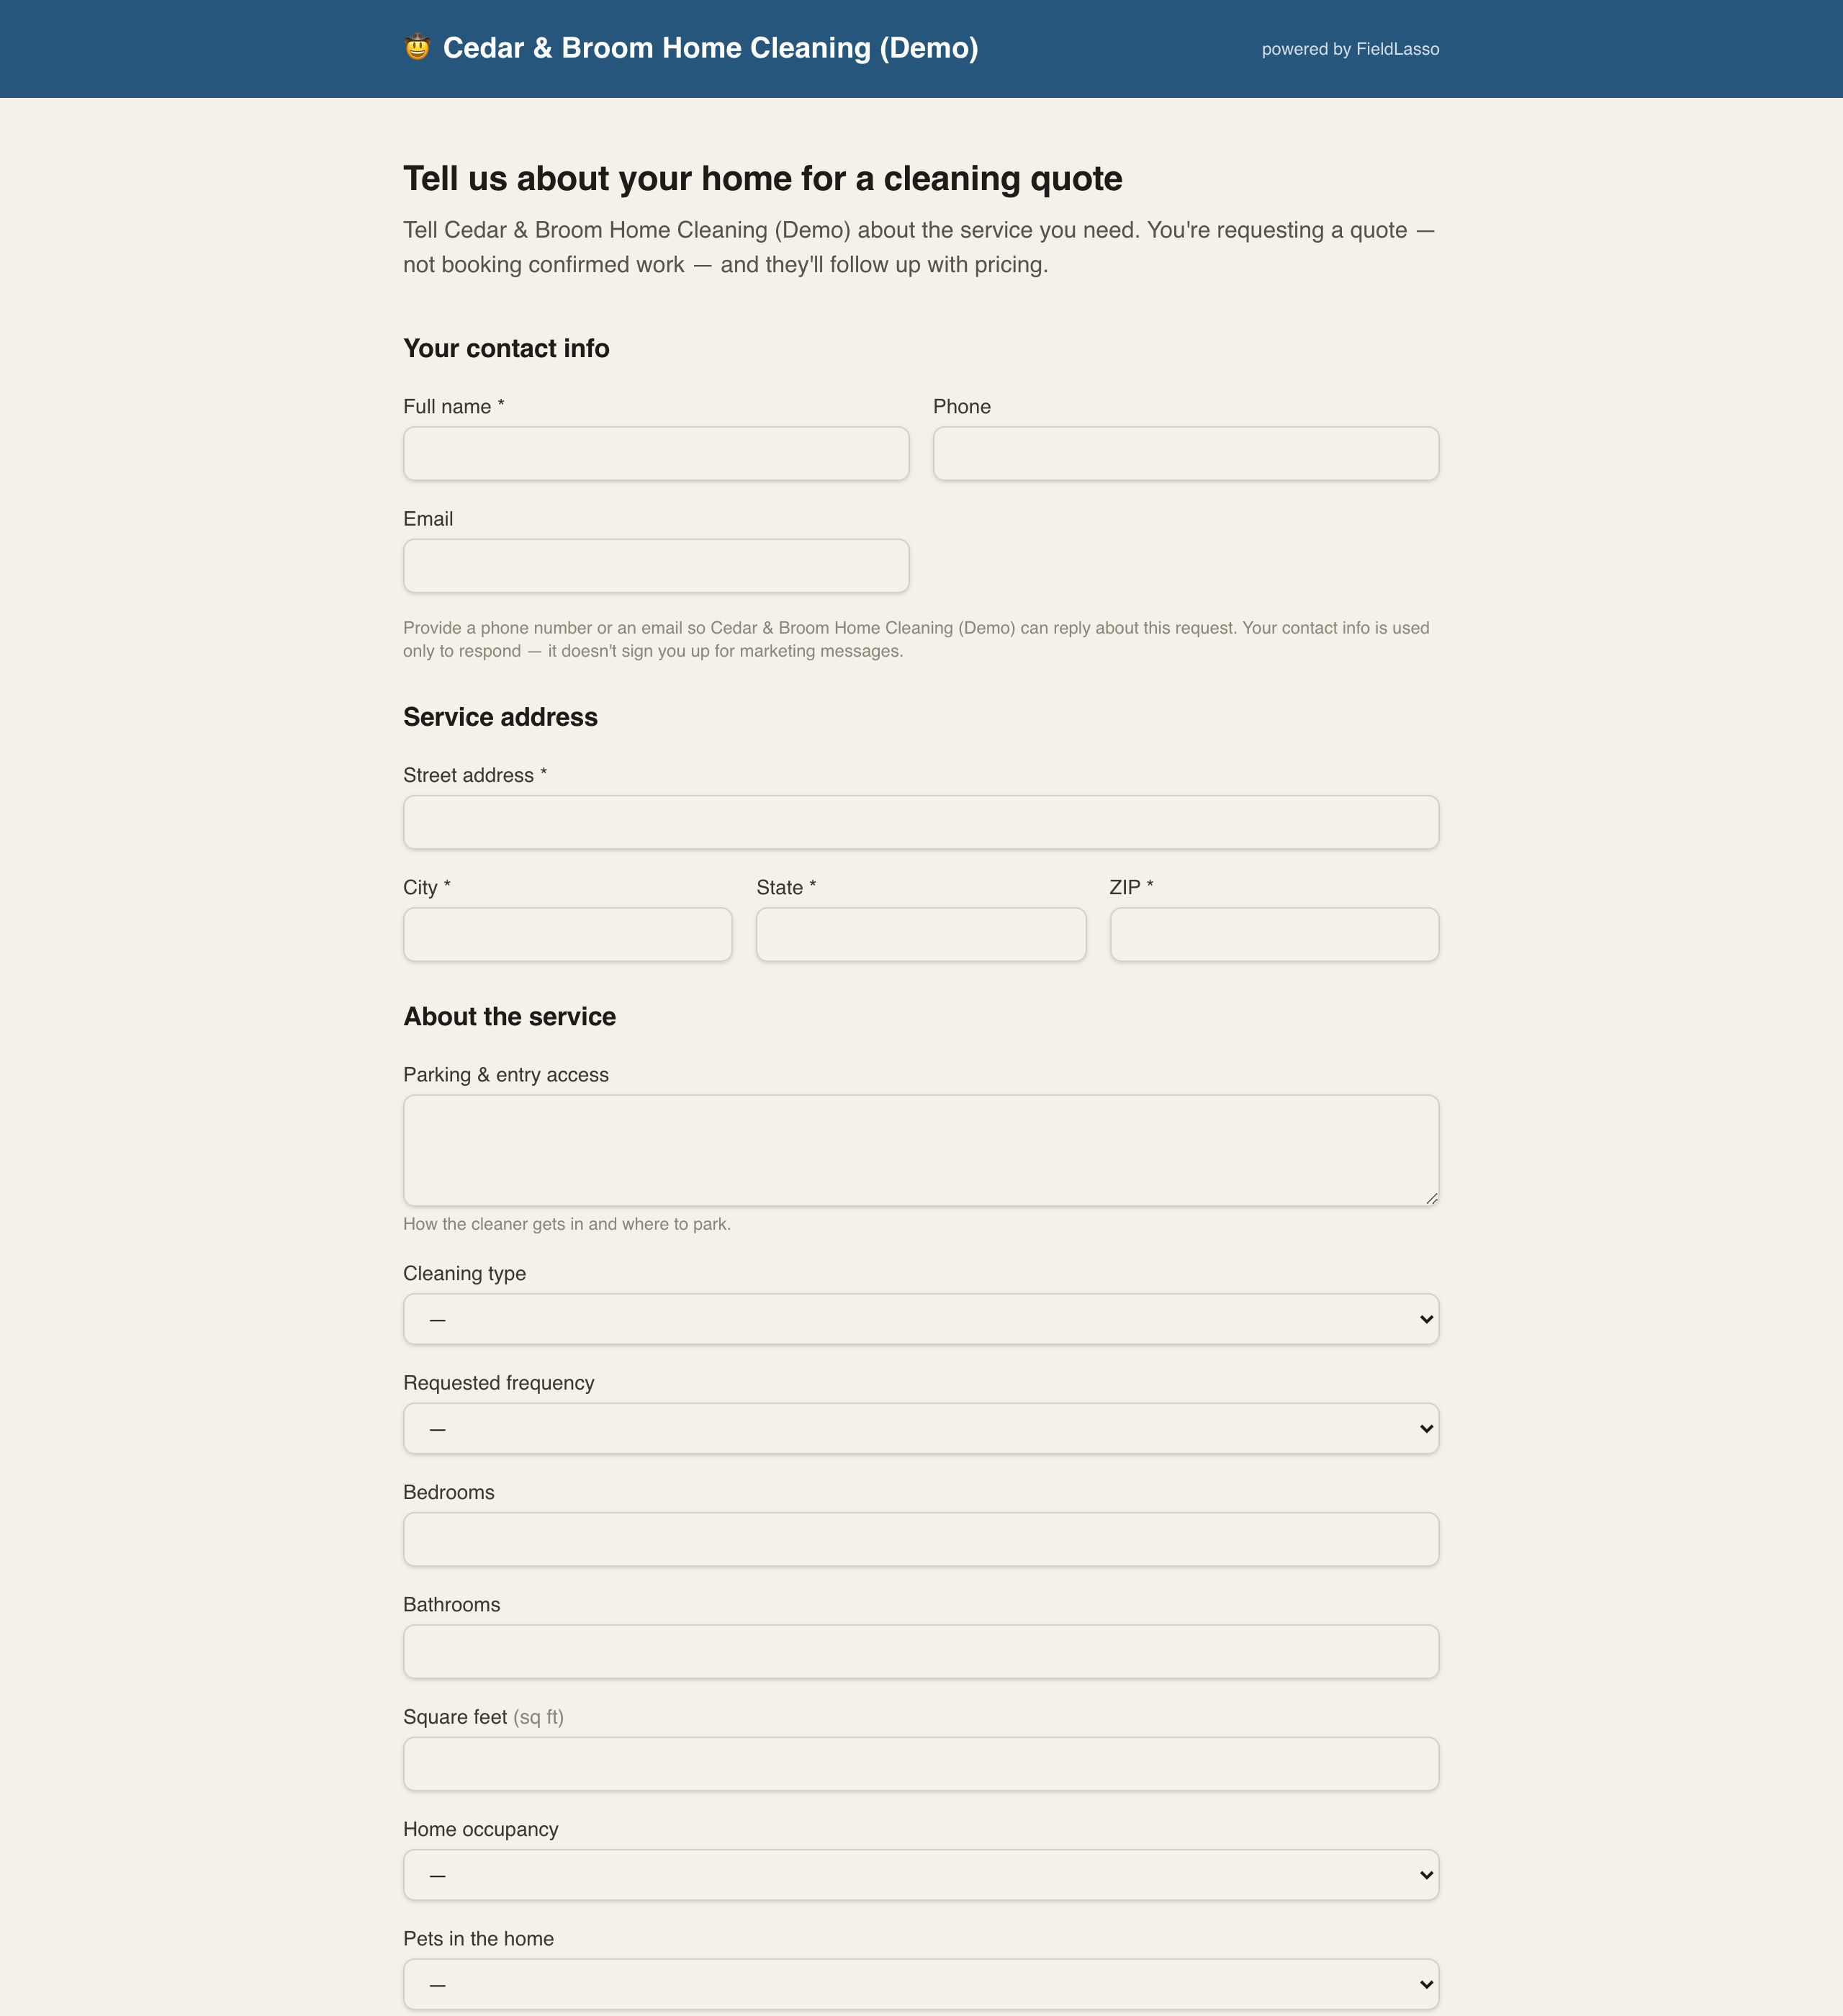The height and width of the screenshot is (2016, 1843).
Task: Select the Email text box
Action: click(x=656, y=566)
